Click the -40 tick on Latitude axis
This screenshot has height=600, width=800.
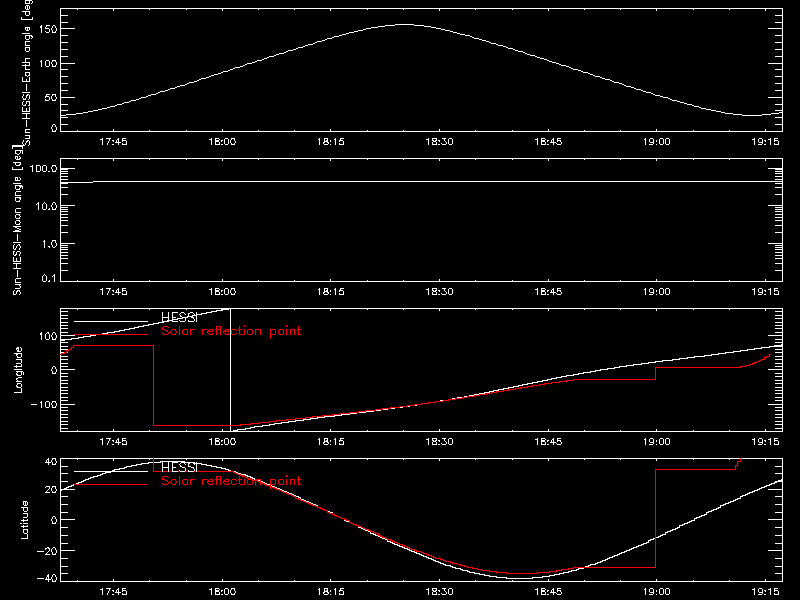click(47, 579)
